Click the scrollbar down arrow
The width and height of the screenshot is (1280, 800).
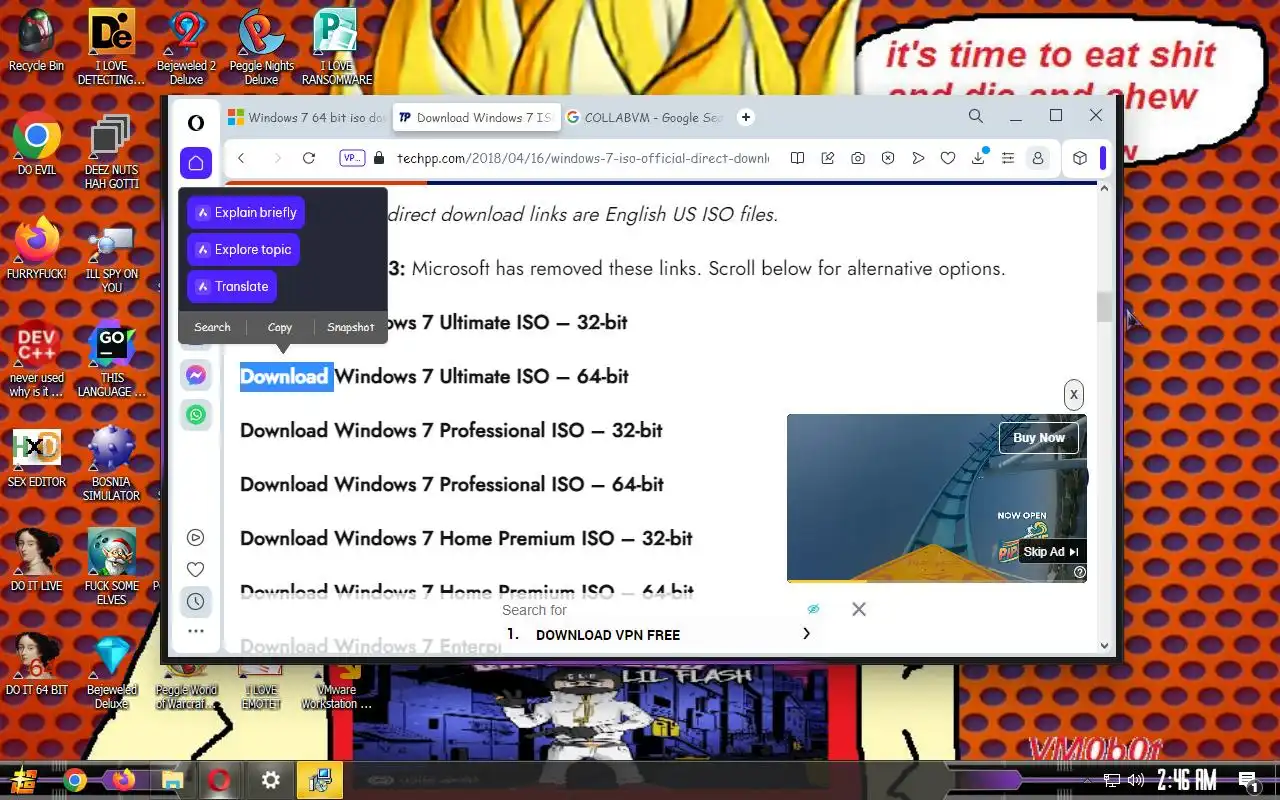tap(1104, 646)
